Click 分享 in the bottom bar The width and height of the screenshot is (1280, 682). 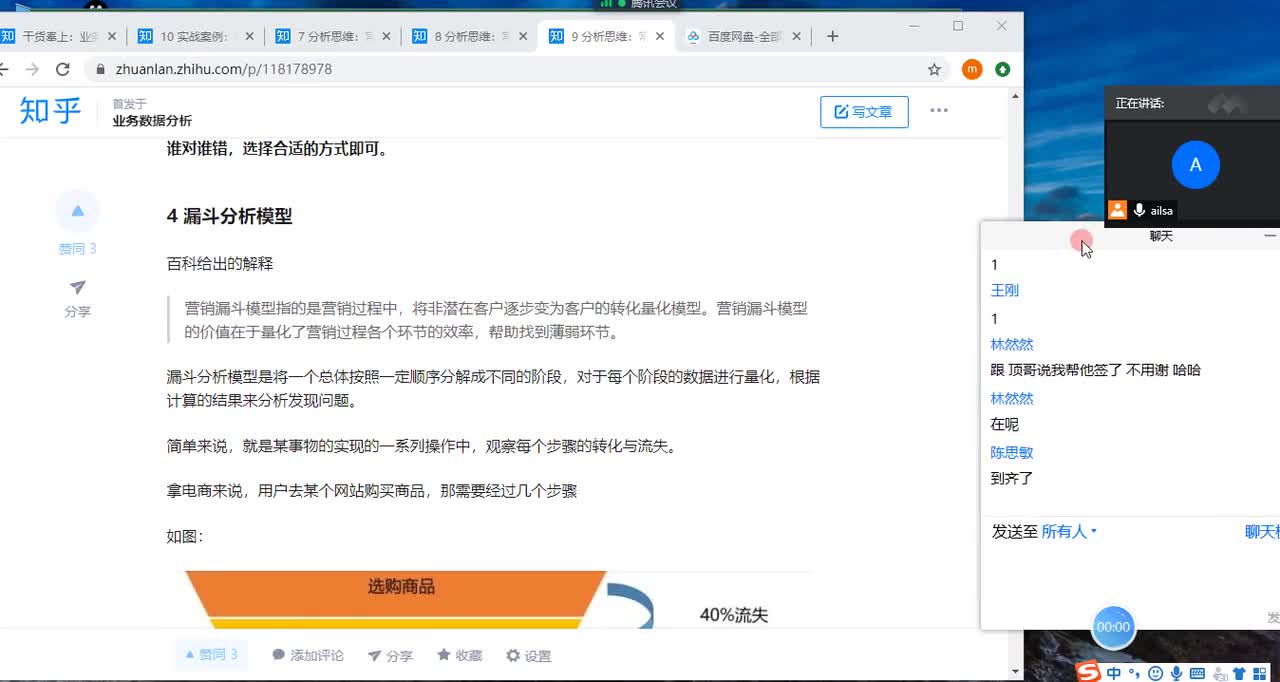coord(390,656)
